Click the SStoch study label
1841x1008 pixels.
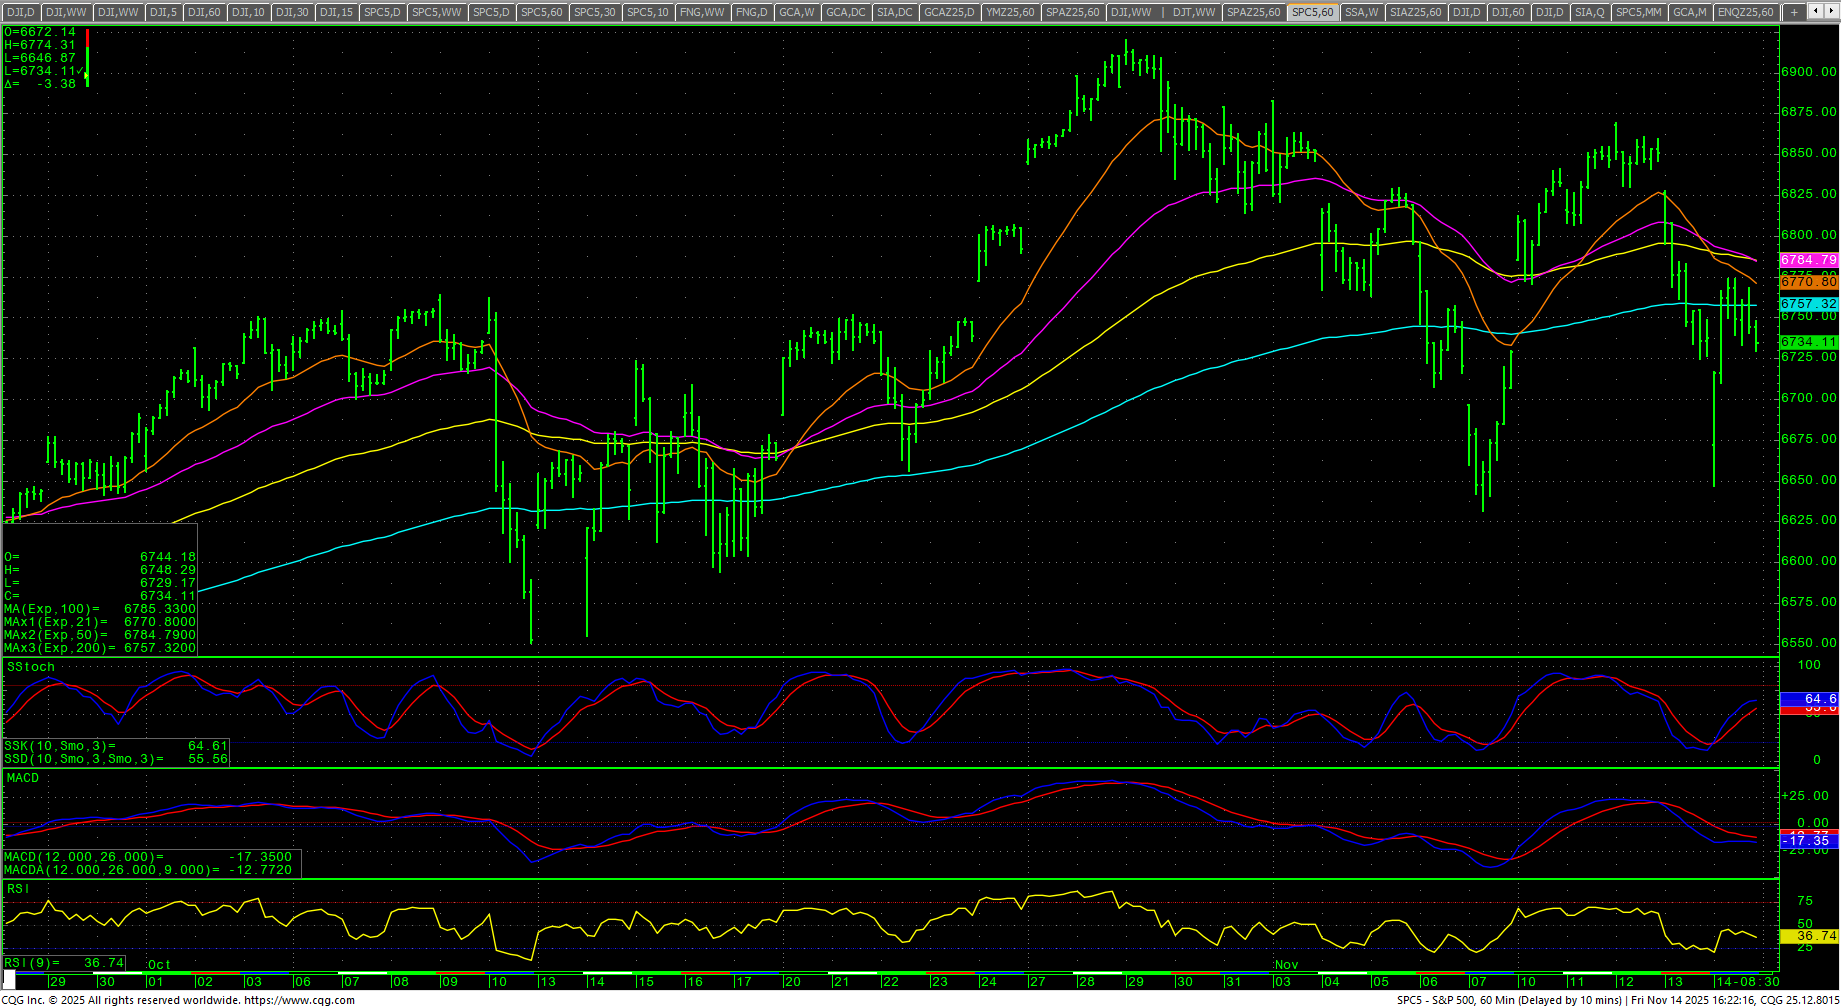click(x=31, y=667)
